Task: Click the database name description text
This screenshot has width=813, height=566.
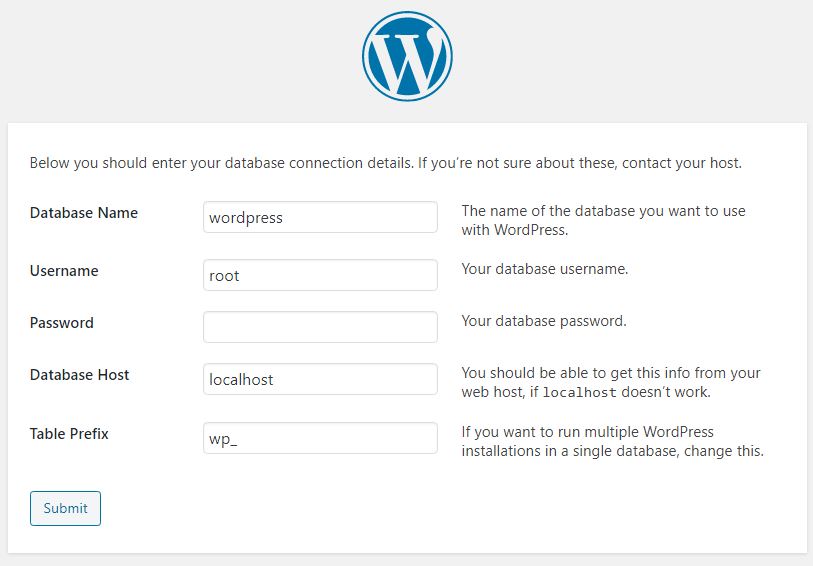Action: (603, 220)
